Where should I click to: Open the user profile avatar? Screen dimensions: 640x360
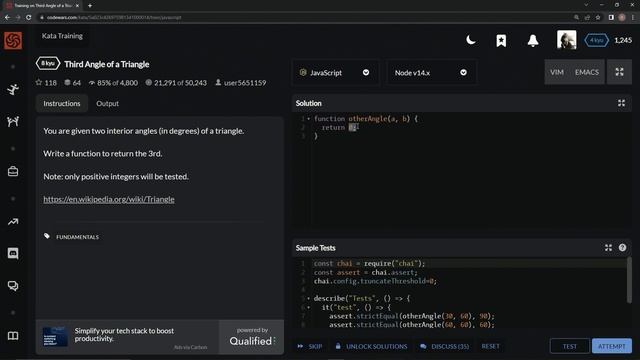[x=567, y=40]
